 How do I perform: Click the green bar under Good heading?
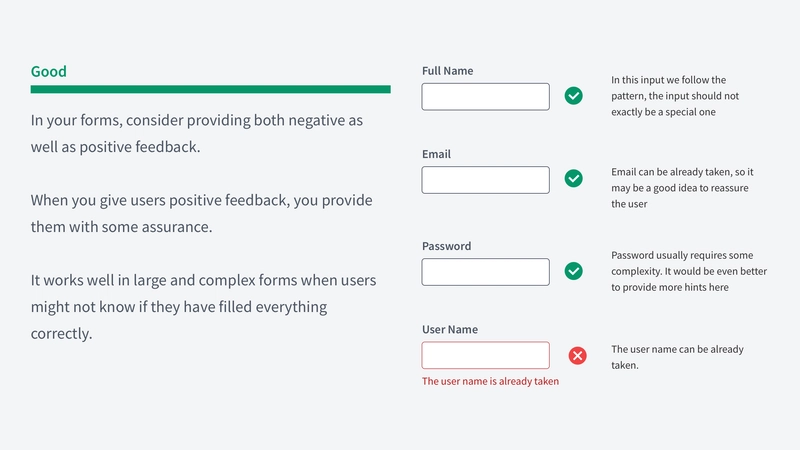(x=211, y=89)
